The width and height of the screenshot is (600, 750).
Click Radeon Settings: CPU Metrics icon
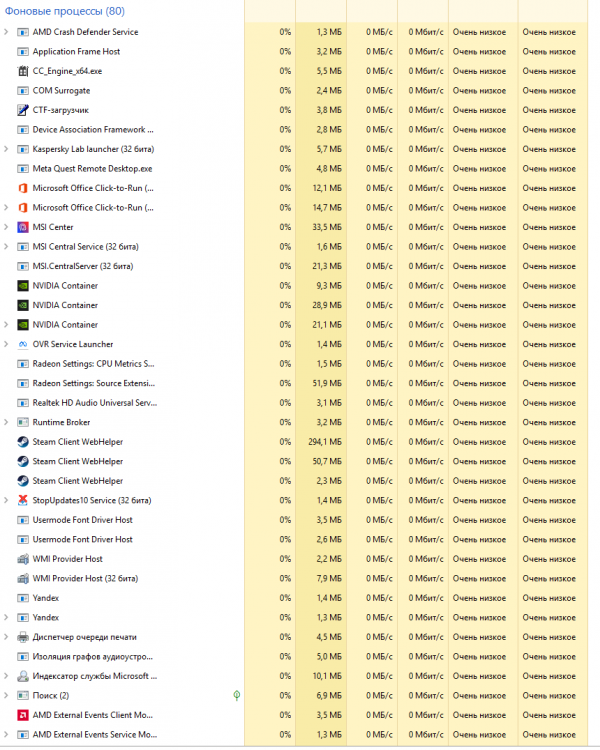22,364
